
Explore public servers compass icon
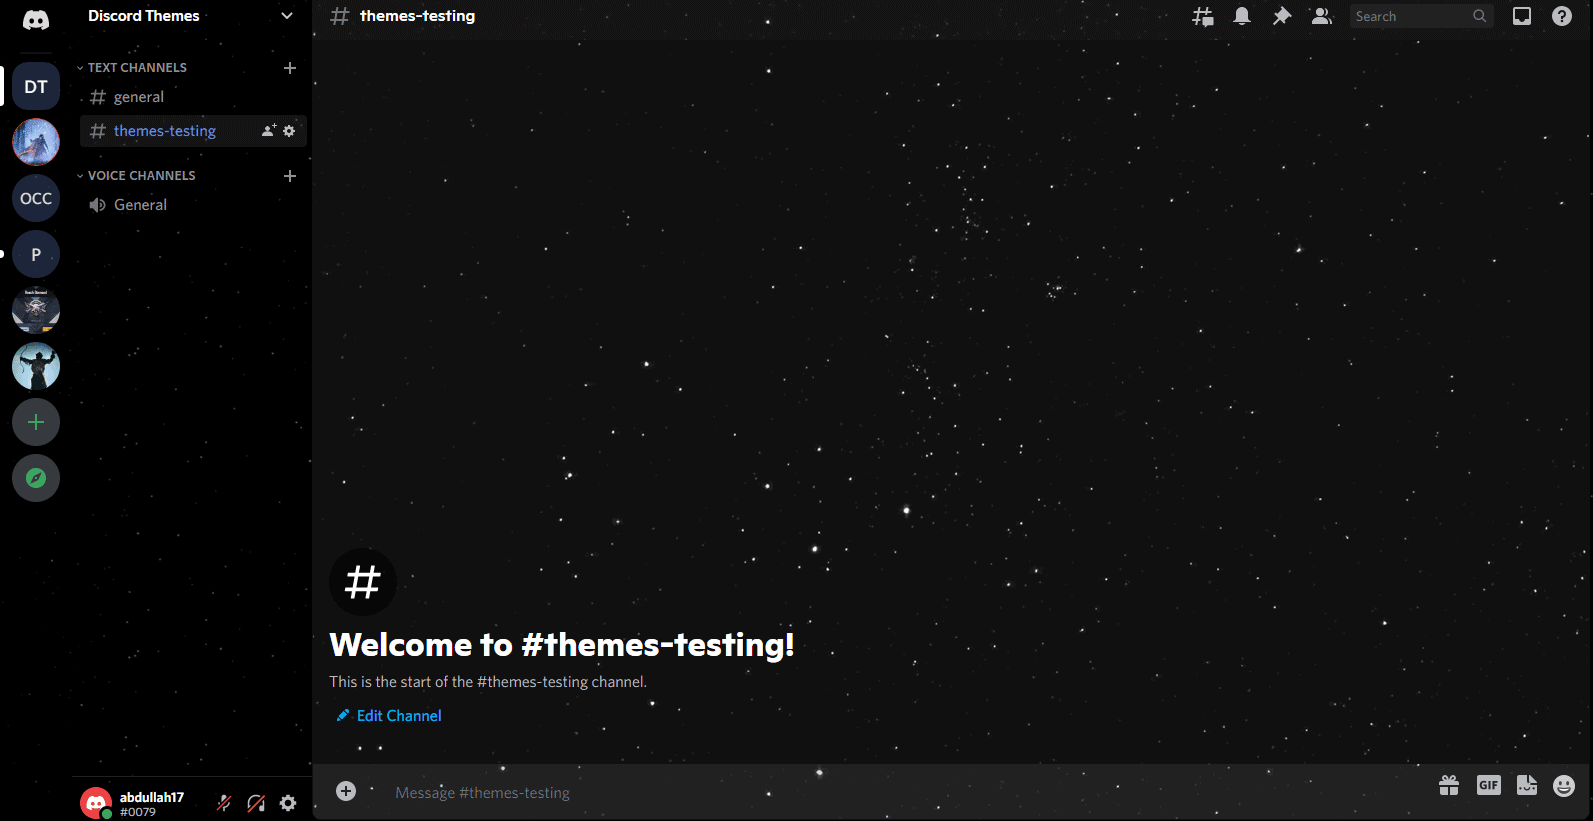pos(36,478)
